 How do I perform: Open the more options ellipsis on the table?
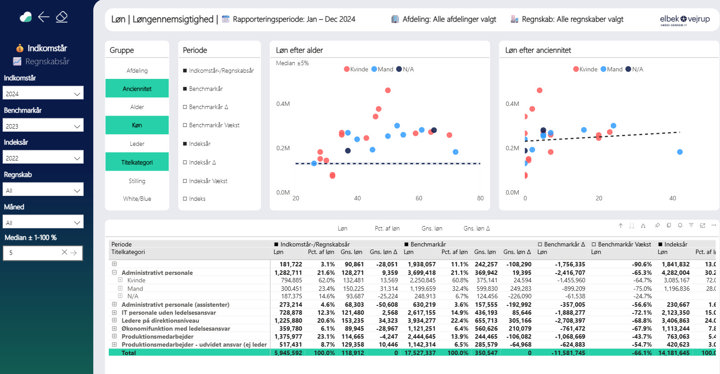point(714,226)
